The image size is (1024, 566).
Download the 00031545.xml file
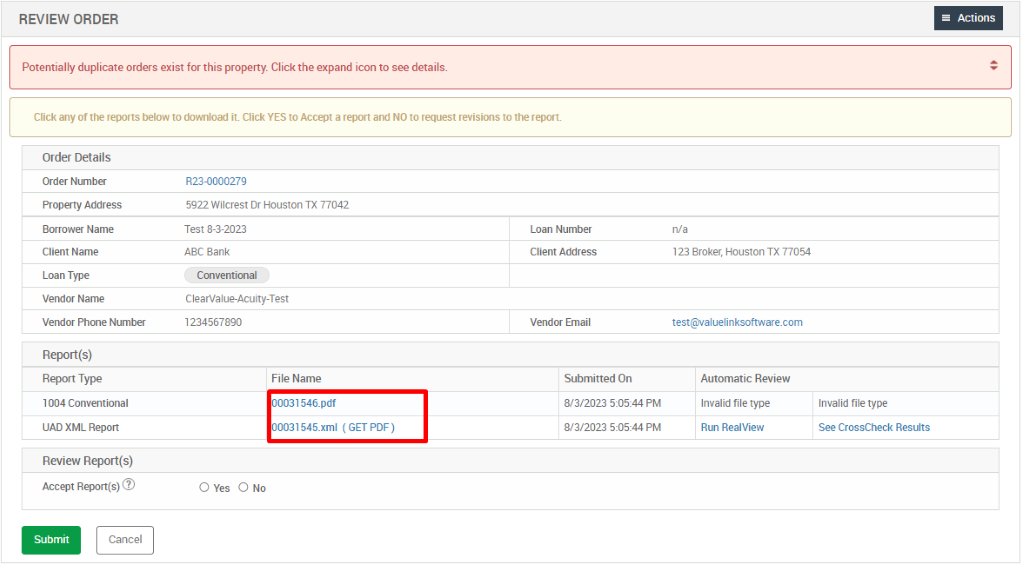point(304,428)
